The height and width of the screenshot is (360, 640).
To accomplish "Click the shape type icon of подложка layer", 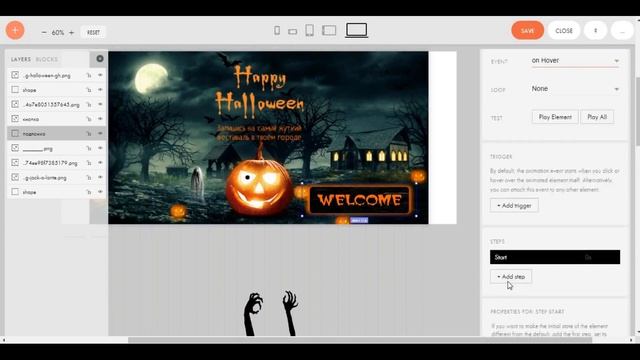I will click(15, 133).
